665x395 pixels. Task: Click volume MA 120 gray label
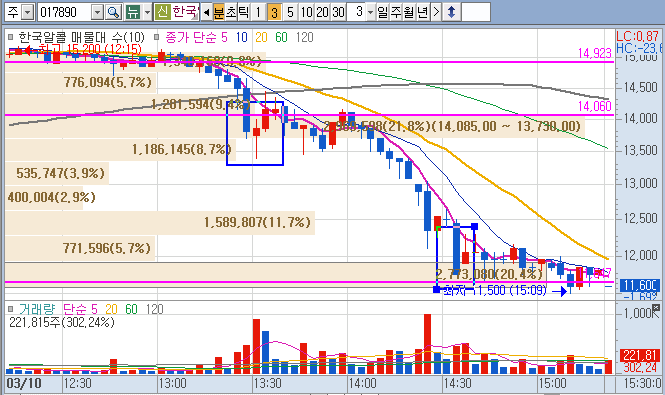[x=154, y=309]
